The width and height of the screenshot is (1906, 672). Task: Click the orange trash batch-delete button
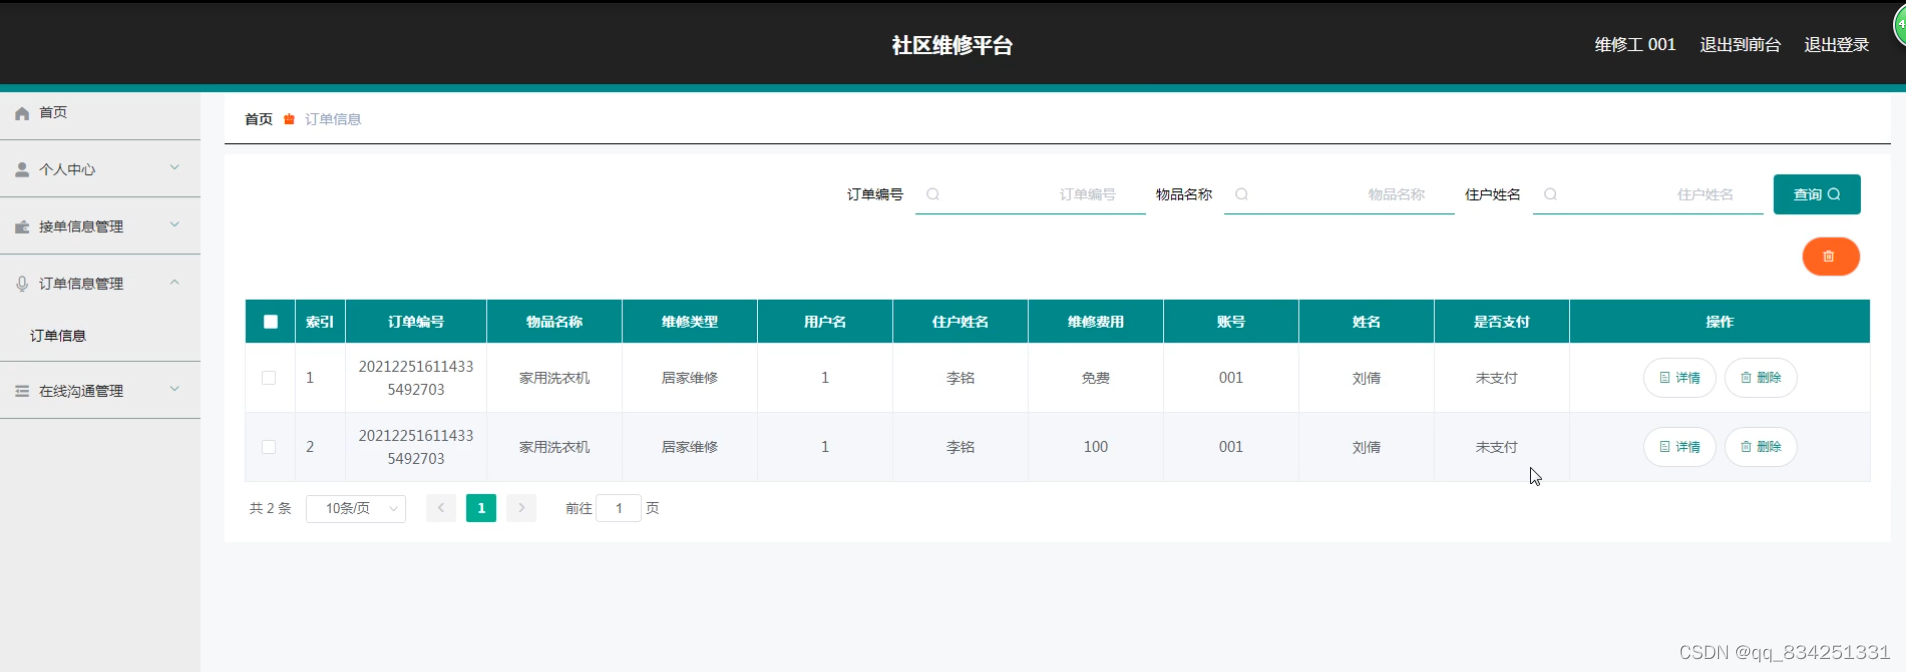coord(1830,257)
